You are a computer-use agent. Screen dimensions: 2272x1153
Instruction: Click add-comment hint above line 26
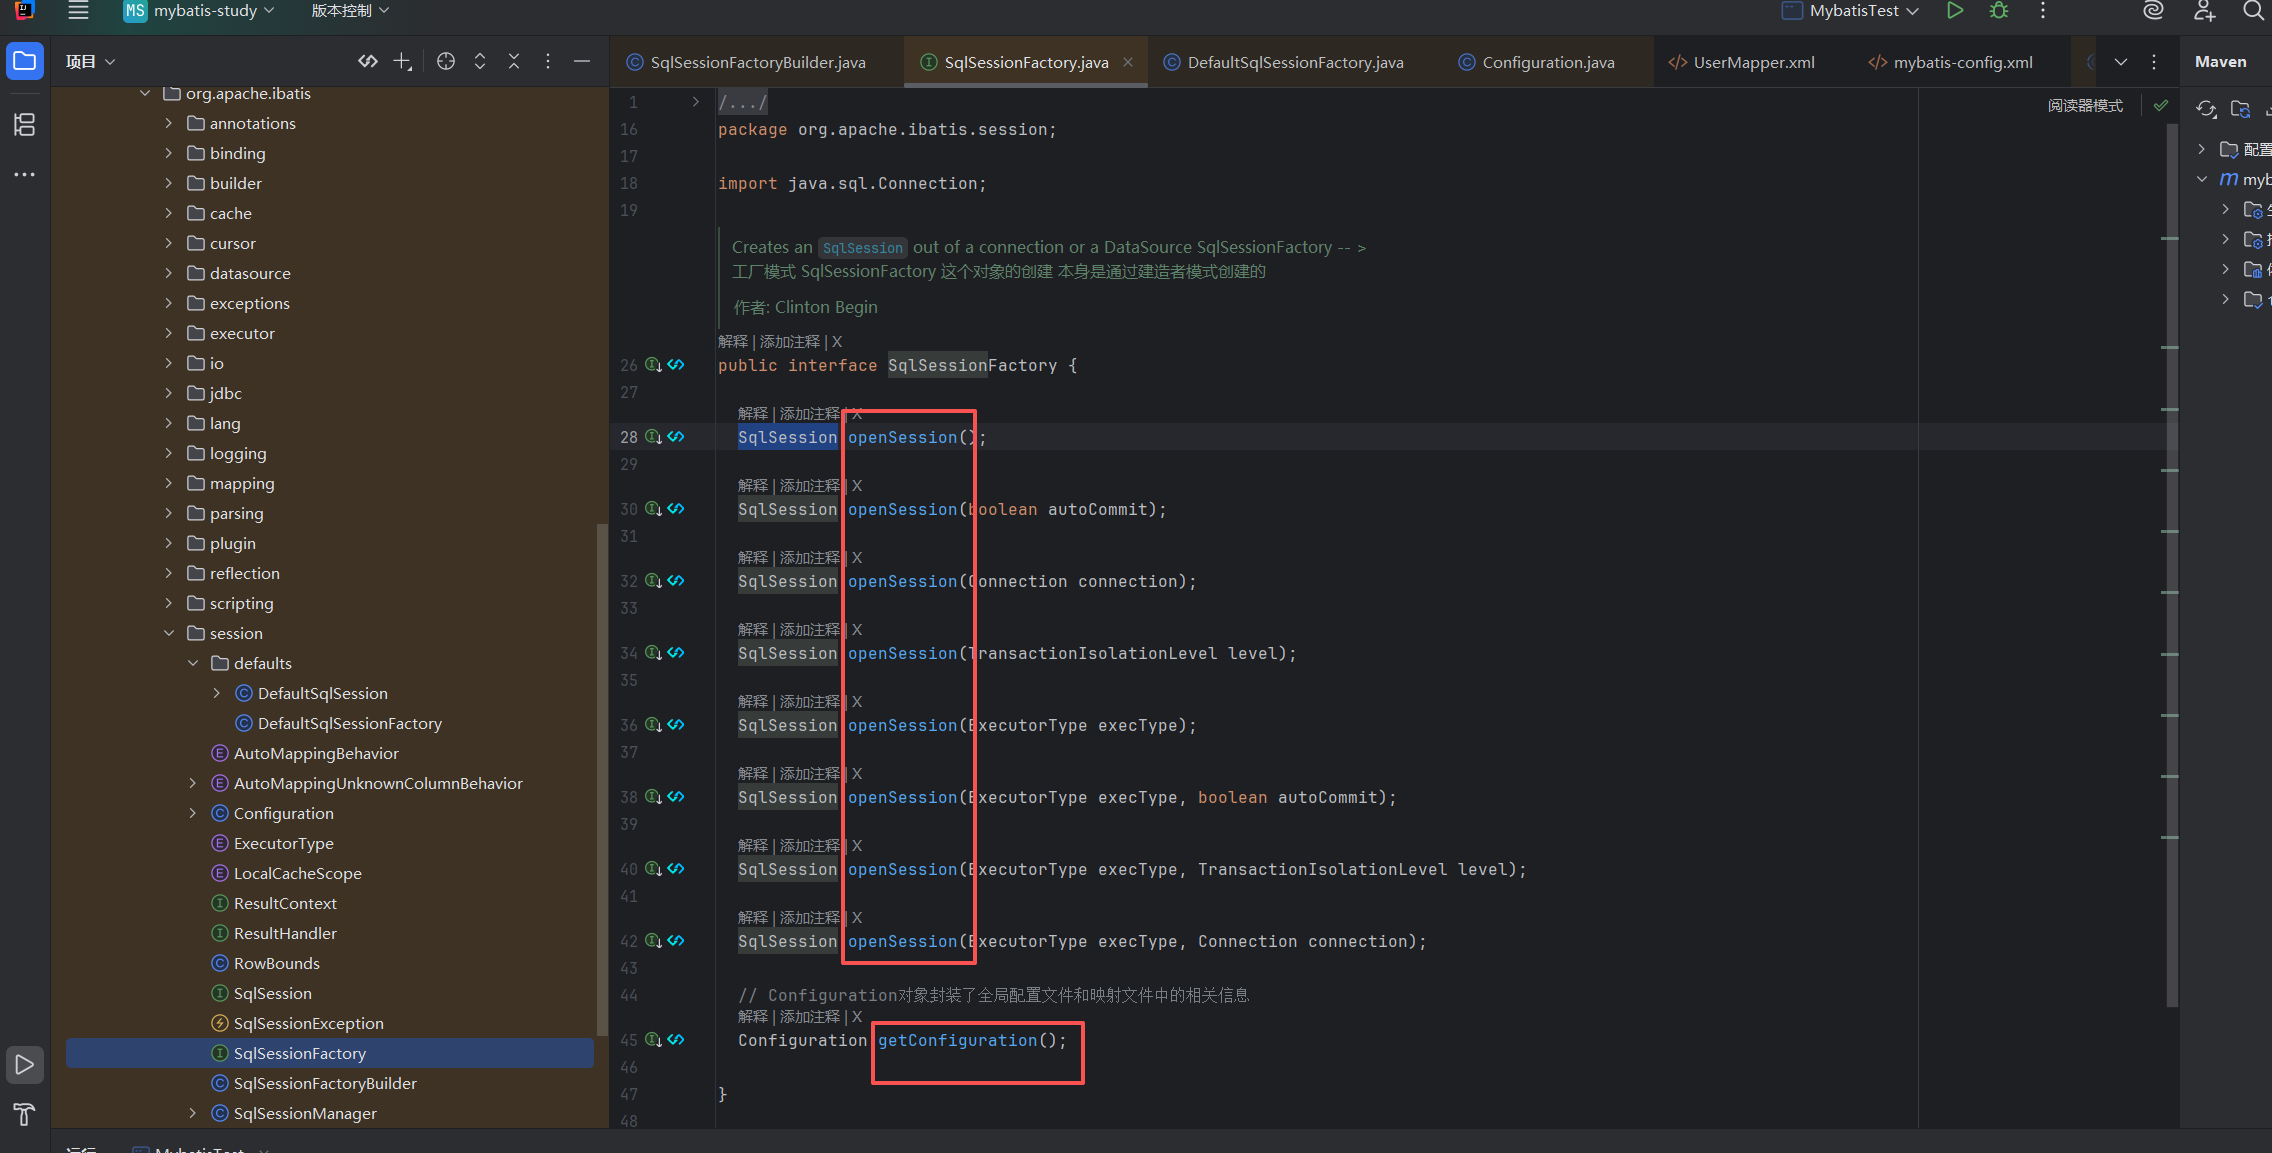tap(790, 342)
